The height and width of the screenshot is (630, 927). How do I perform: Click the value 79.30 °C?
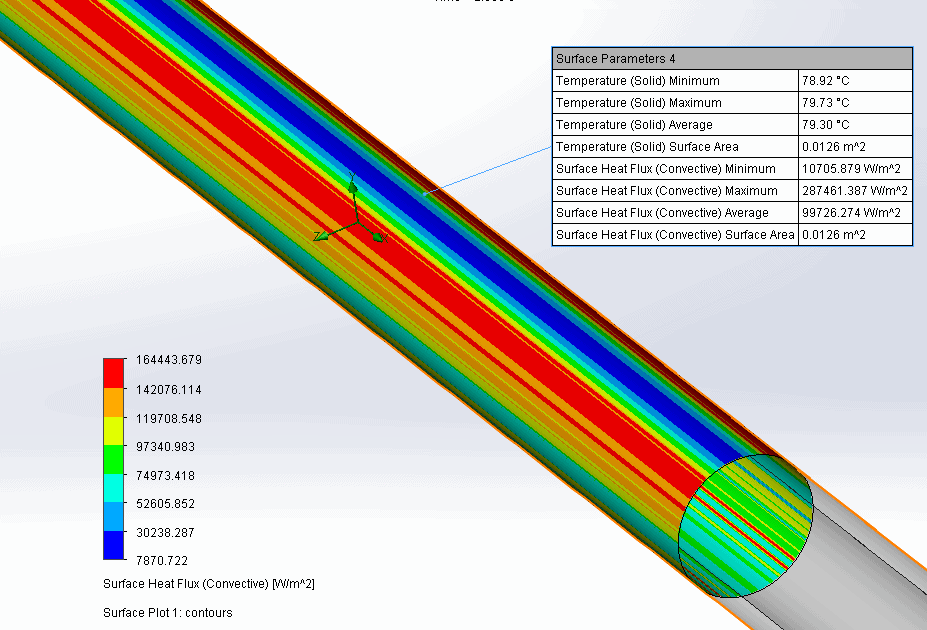pos(826,125)
